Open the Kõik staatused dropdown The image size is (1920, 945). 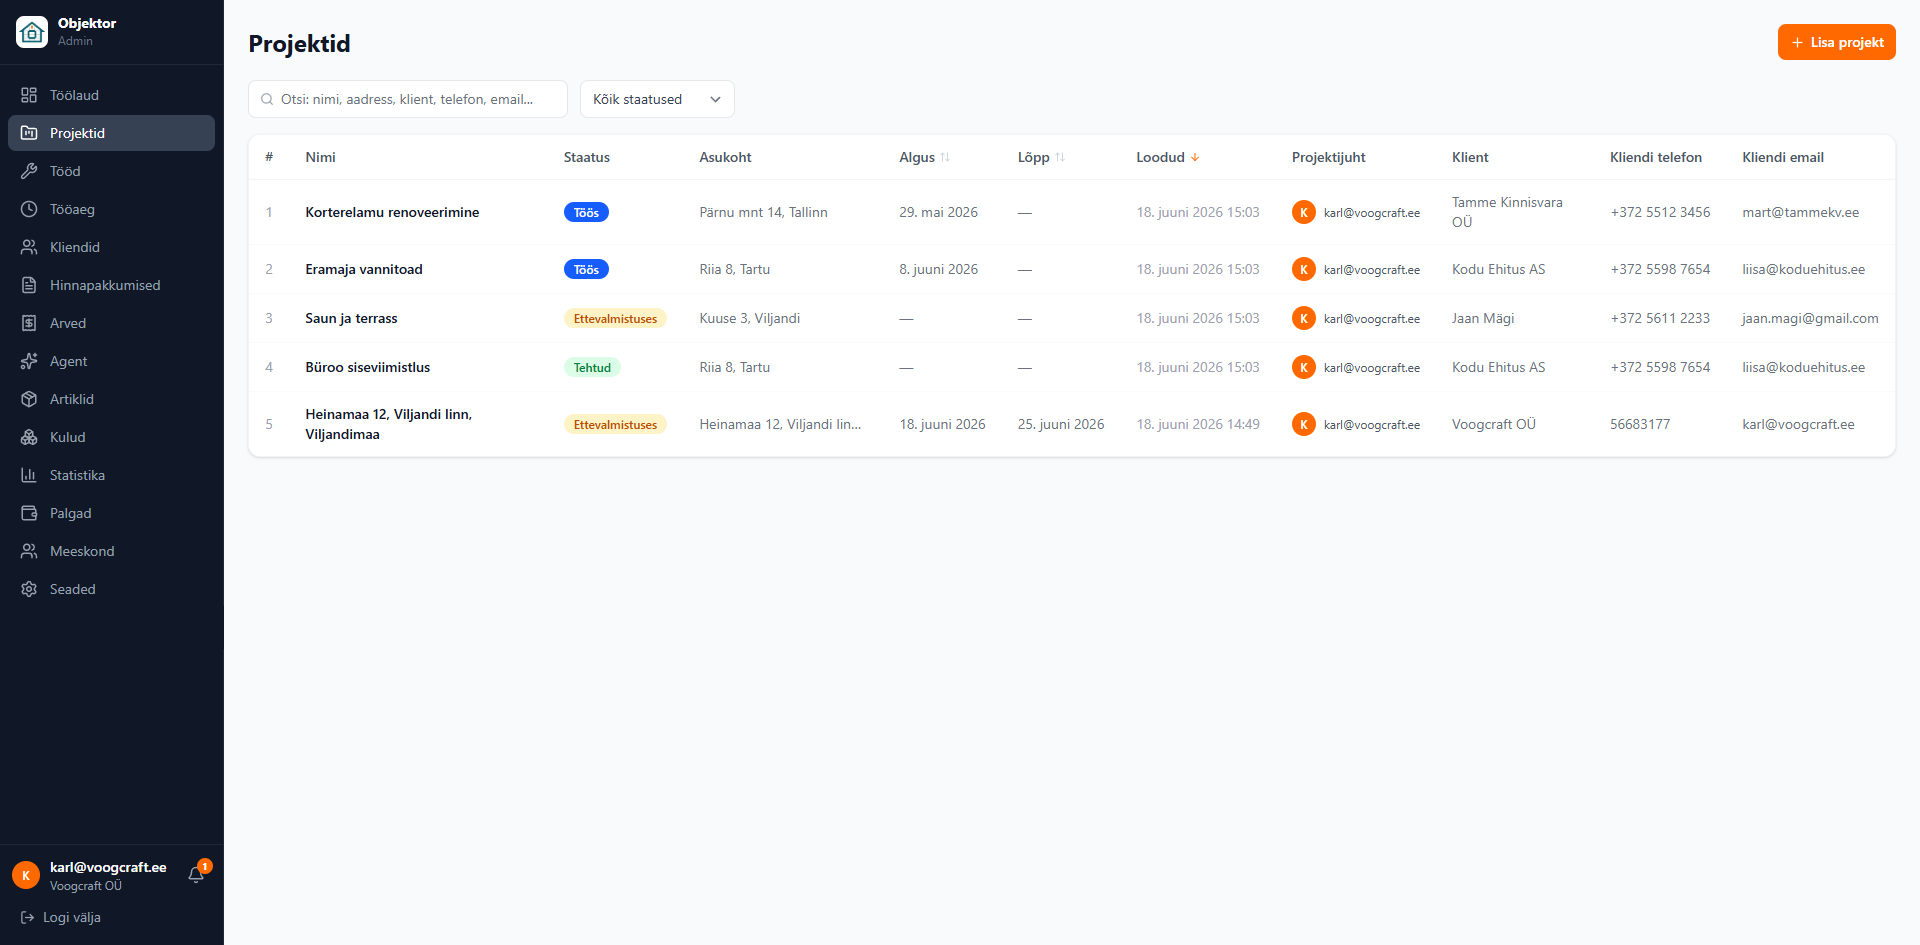coord(657,99)
